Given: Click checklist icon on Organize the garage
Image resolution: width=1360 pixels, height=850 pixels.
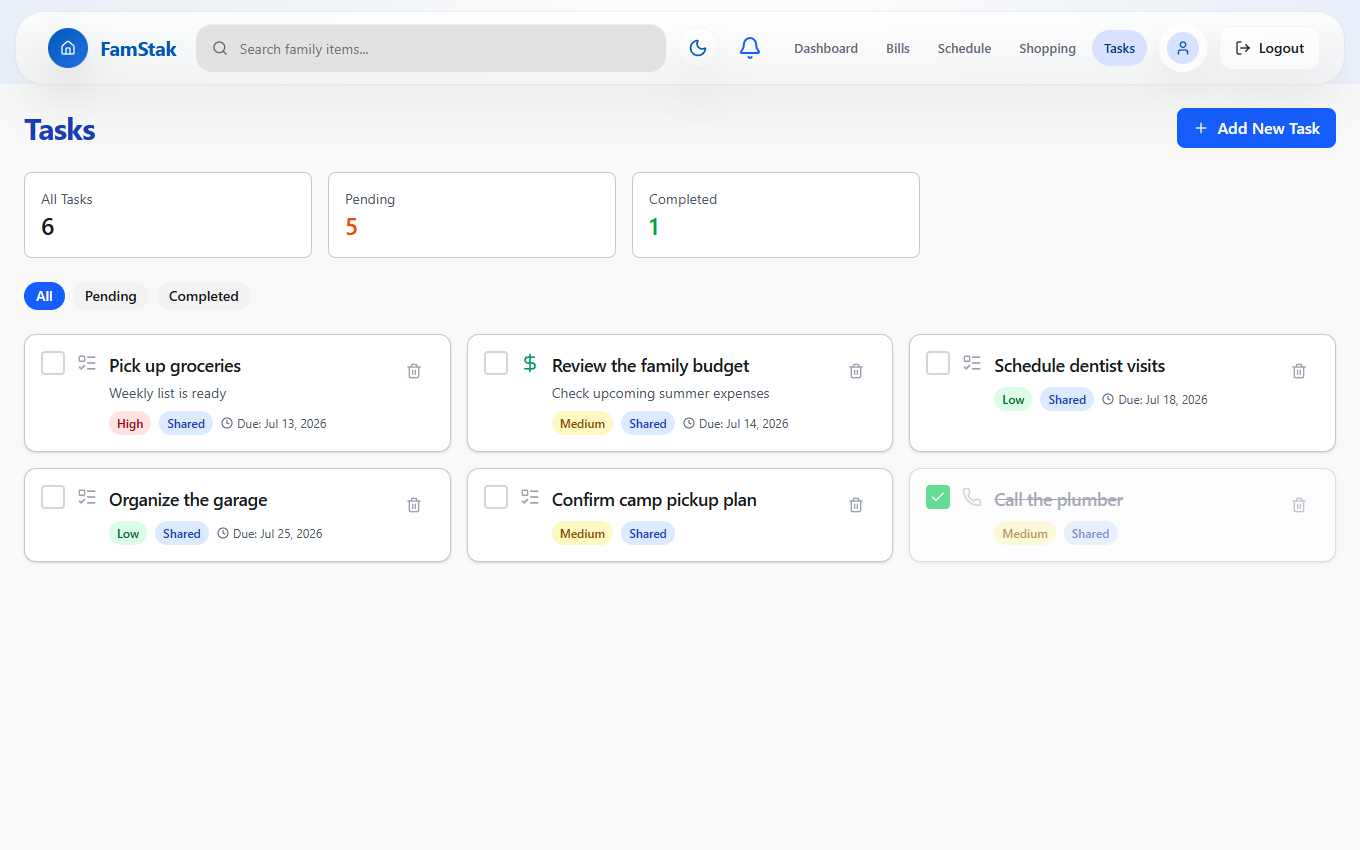Looking at the screenshot, I should tap(87, 497).
